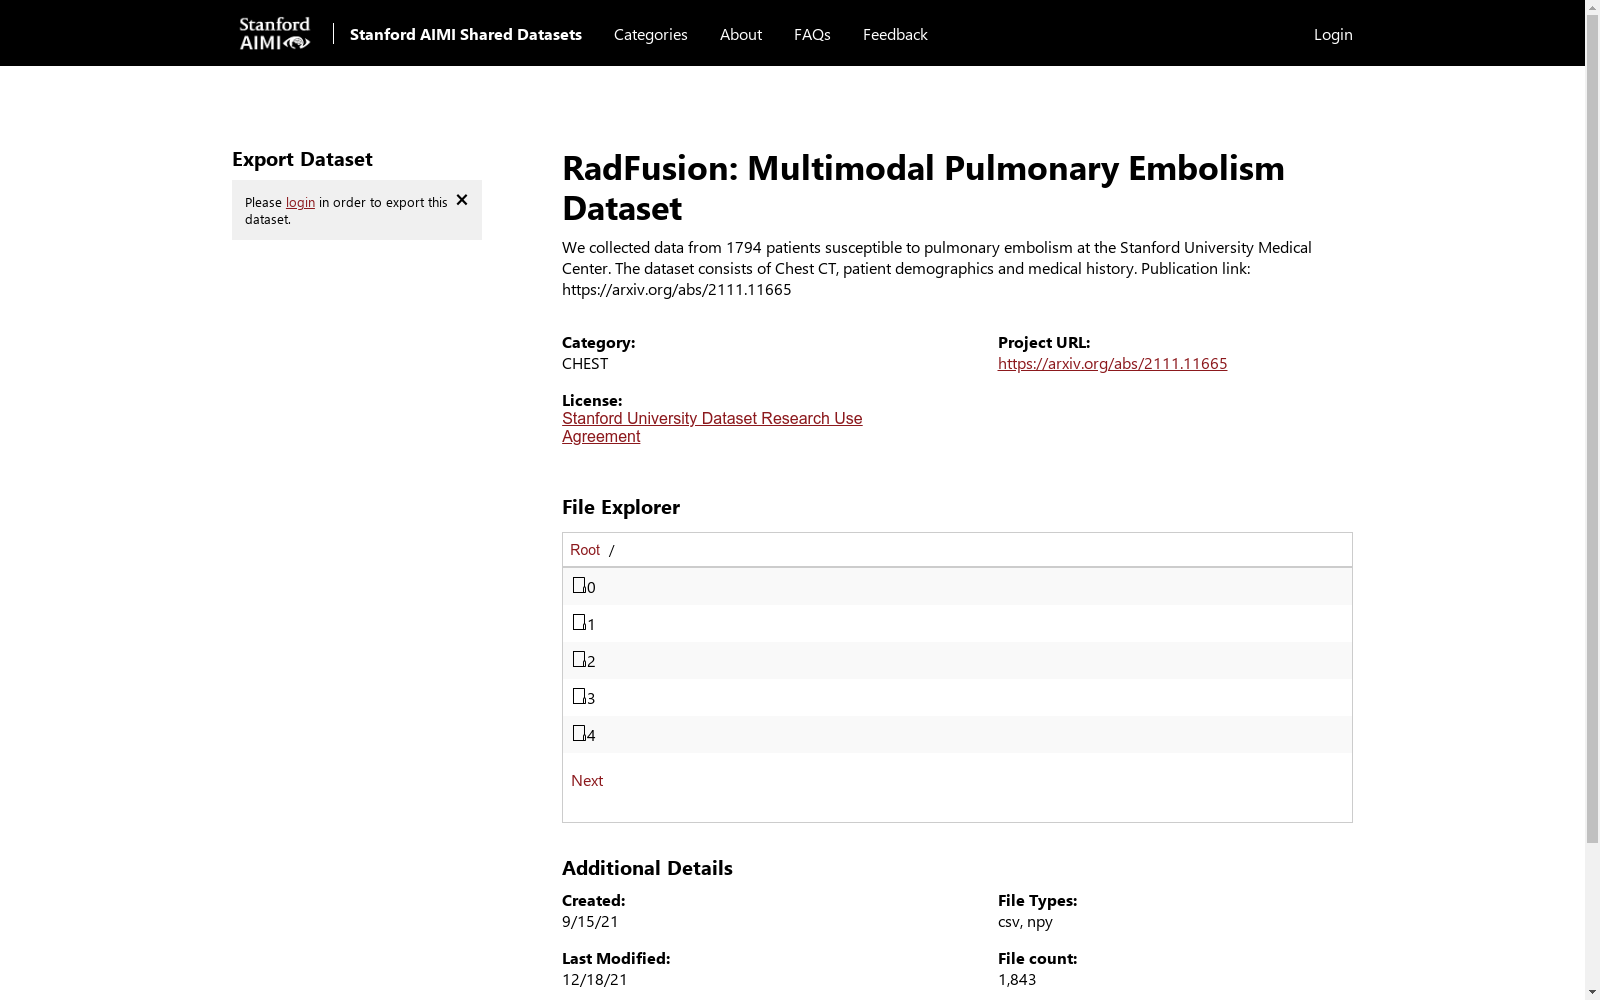This screenshot has height=1000, width=1600.
Task: Click the created date 9/15/21
Action: coord(590,921)
